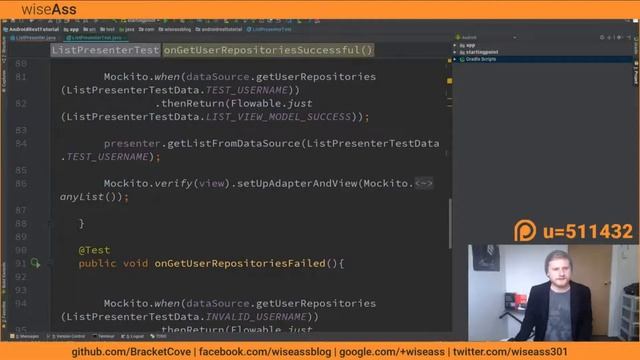This screenshot has width=640, height=360.
Task: Open the Messages tool window
Action: (x=24, y=336)
